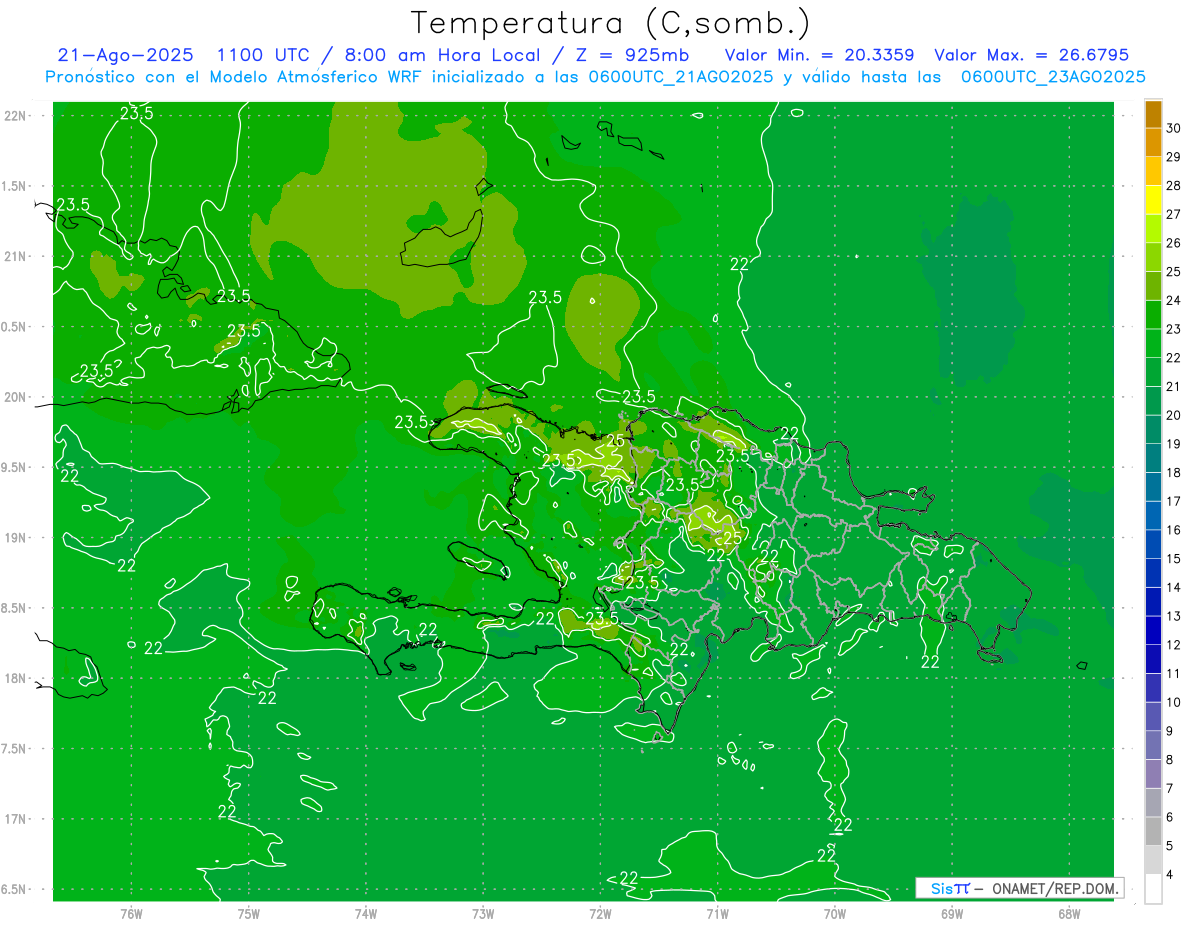Screen dimensions: 1200x927
Task: Click the "21N" latitude axis label
Action: click(14, 256)
